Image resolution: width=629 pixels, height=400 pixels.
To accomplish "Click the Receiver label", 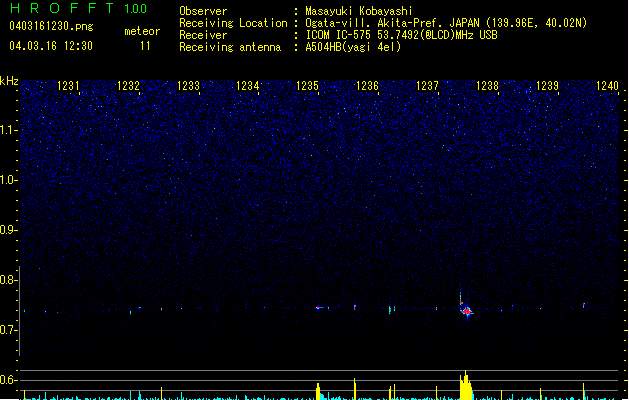I will tap(203, 35).
